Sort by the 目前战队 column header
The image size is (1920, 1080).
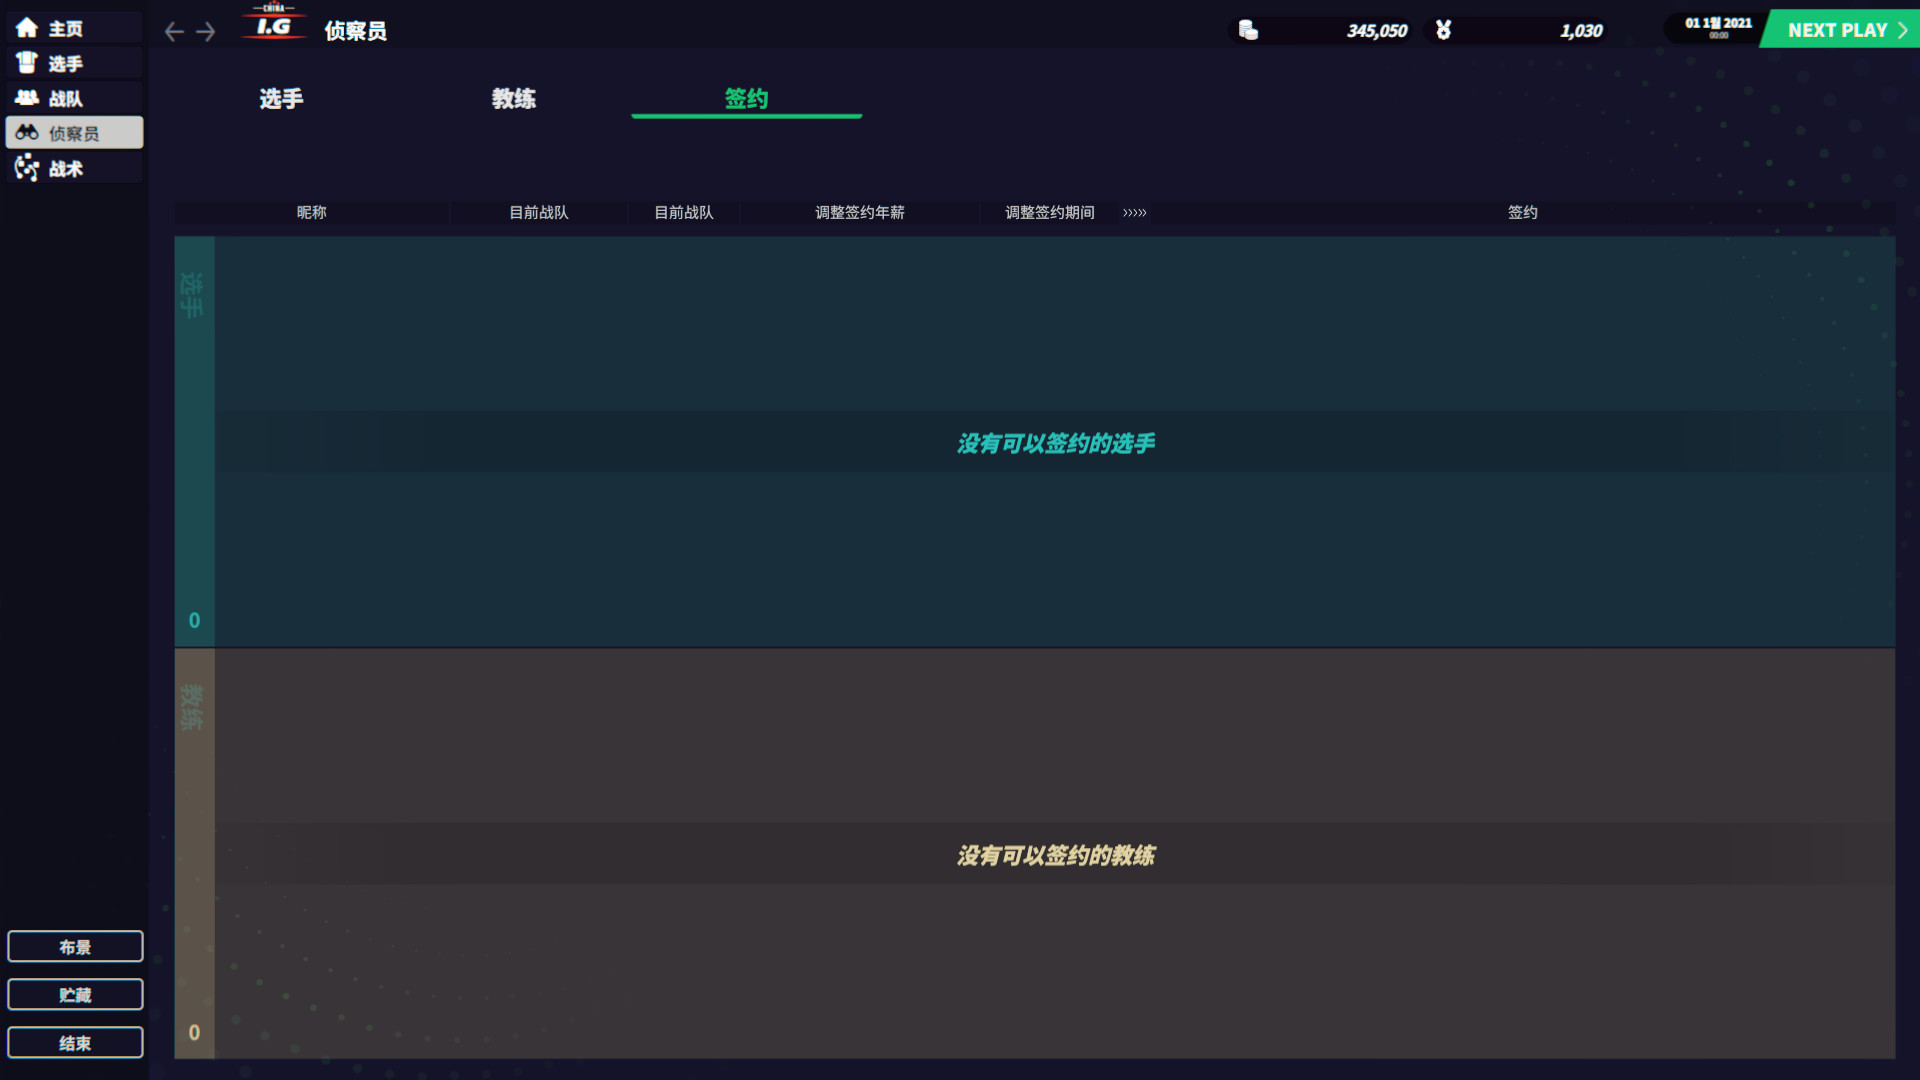point(537,212)
